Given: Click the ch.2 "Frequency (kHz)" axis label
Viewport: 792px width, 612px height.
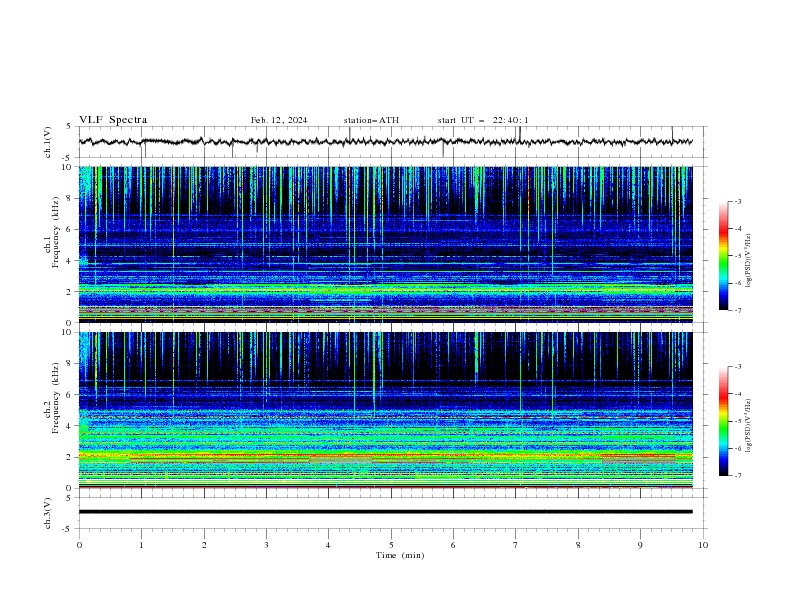Looking at the screenshot, I should point(56,397).
